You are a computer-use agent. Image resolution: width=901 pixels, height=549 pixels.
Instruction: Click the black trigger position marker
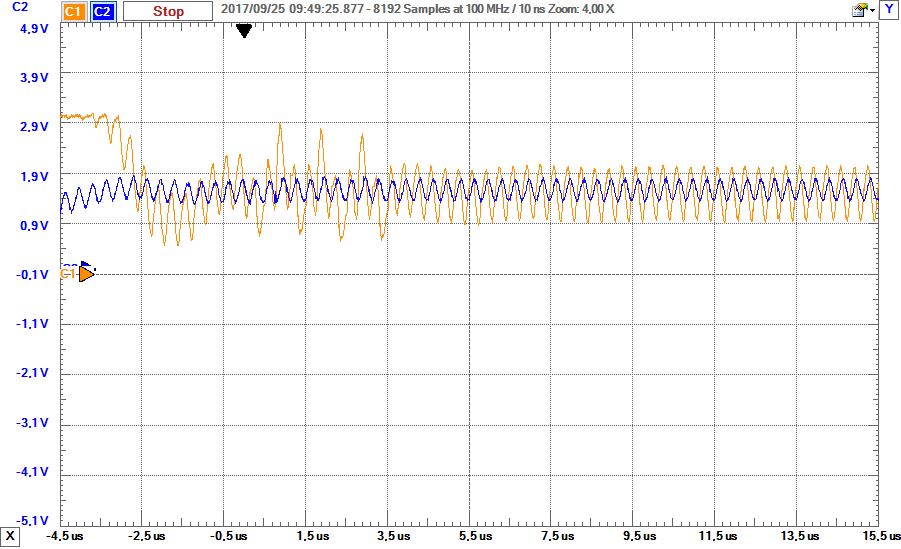point(244,30)
